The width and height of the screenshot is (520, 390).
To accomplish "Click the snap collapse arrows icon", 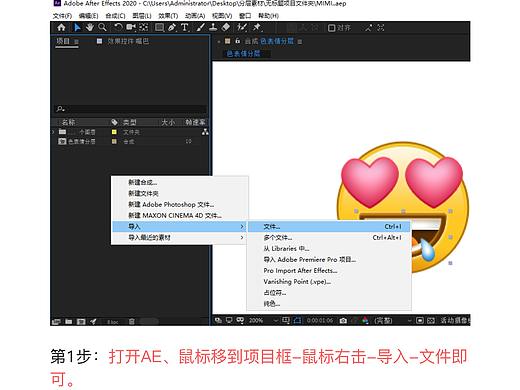I will [x=368, y=28].
